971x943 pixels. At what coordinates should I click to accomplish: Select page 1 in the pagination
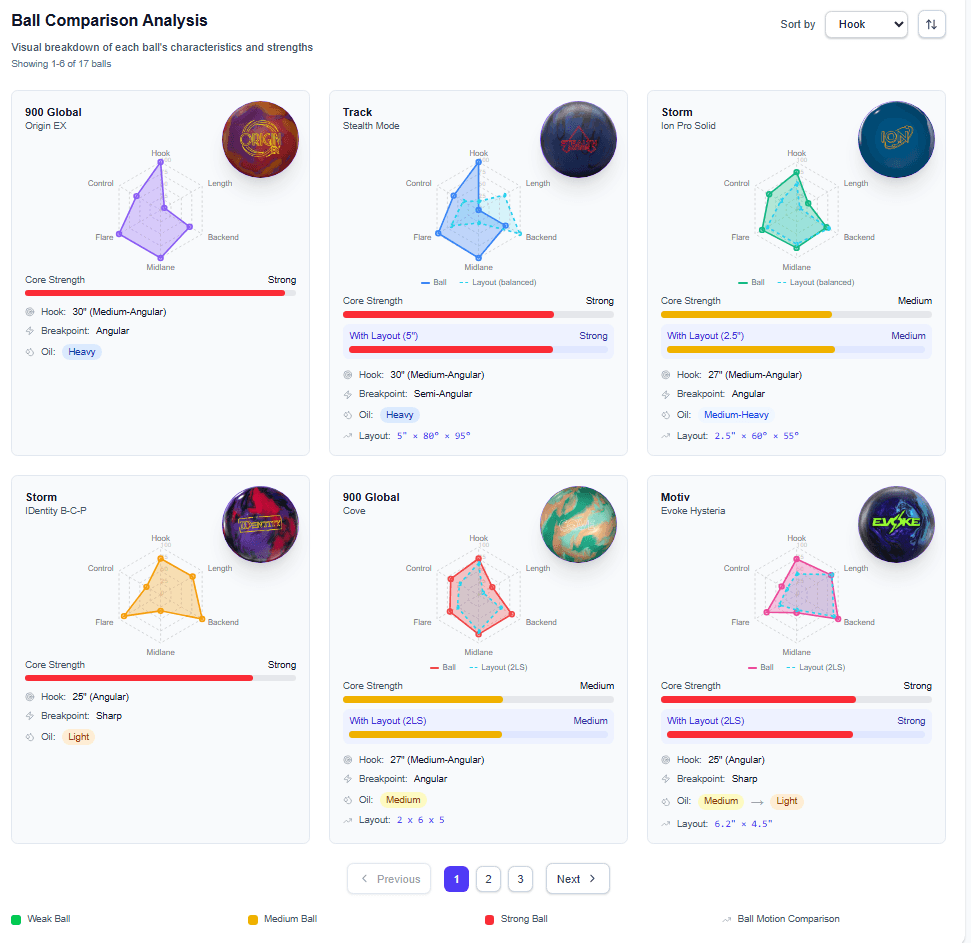click(456, 879)
